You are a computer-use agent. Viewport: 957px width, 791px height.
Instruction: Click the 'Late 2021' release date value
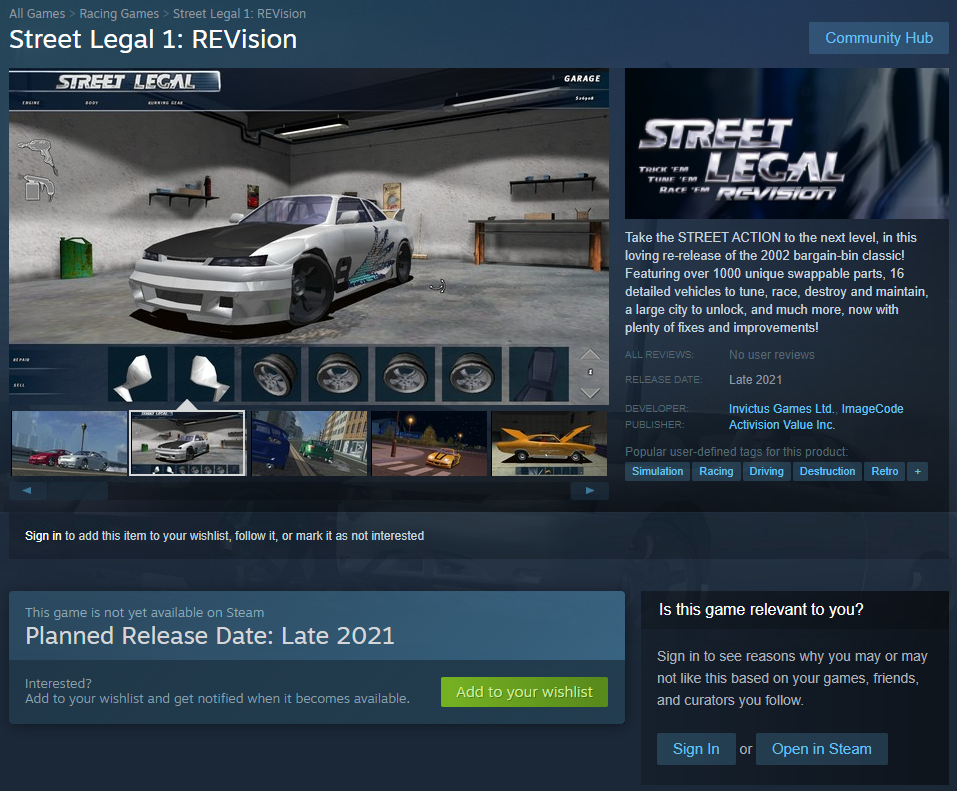(755, 380)
